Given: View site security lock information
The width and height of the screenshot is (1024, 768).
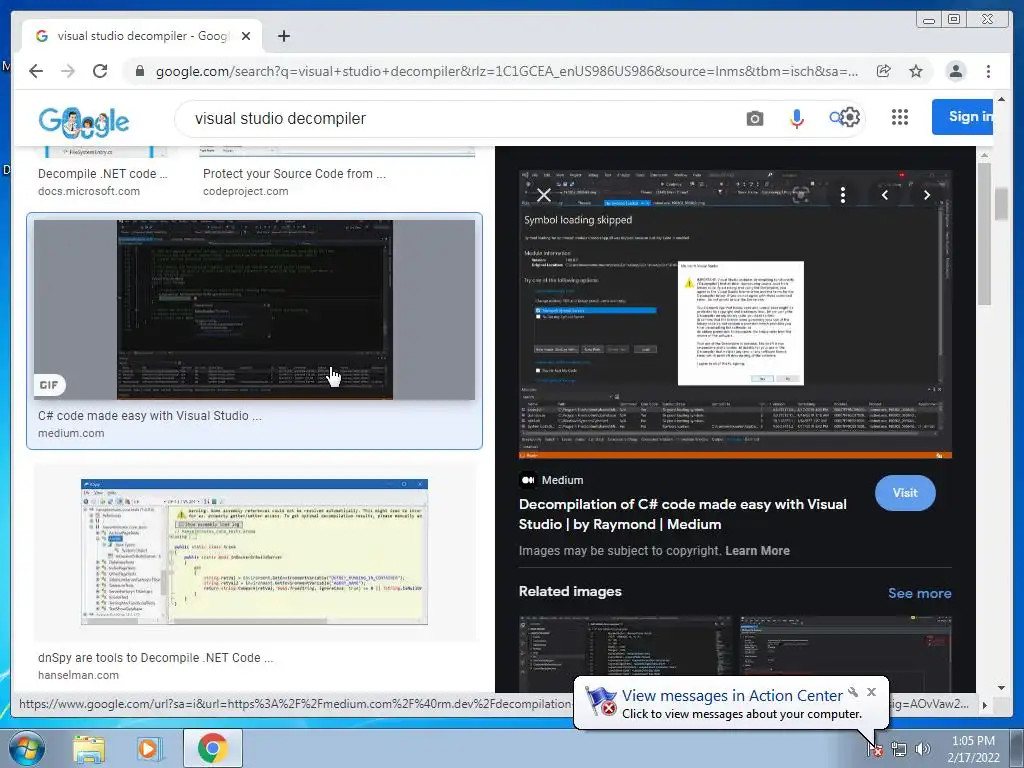Looking at the screenshot, I should [x=139, y=71].
